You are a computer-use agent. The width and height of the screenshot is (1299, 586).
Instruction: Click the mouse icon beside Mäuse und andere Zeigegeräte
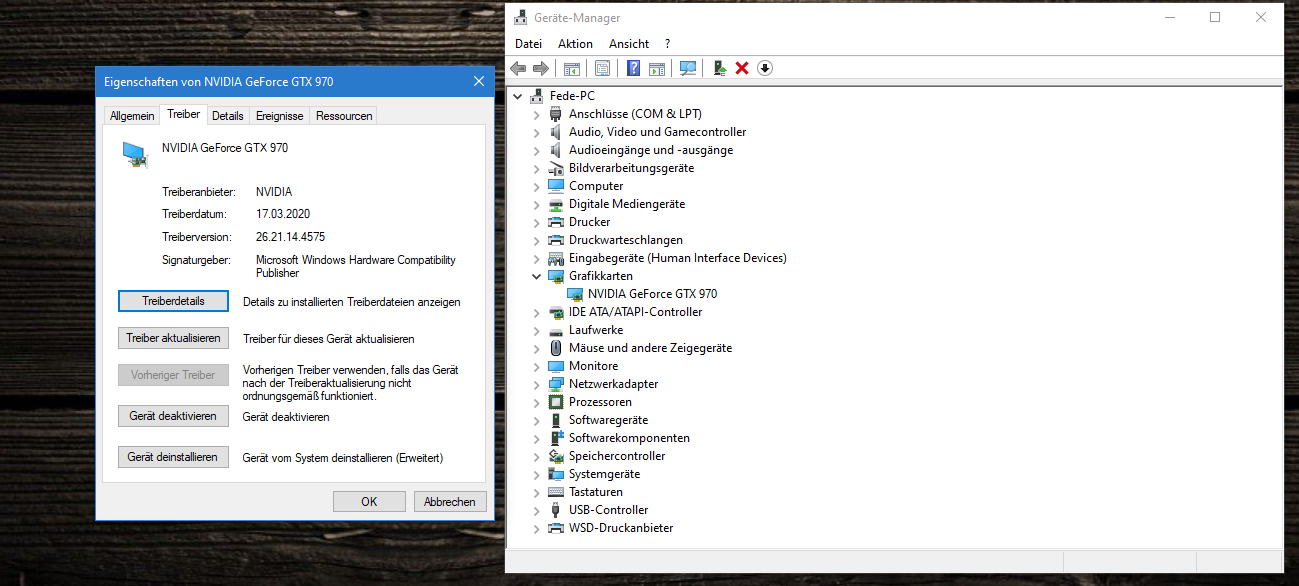click(556, 348)
